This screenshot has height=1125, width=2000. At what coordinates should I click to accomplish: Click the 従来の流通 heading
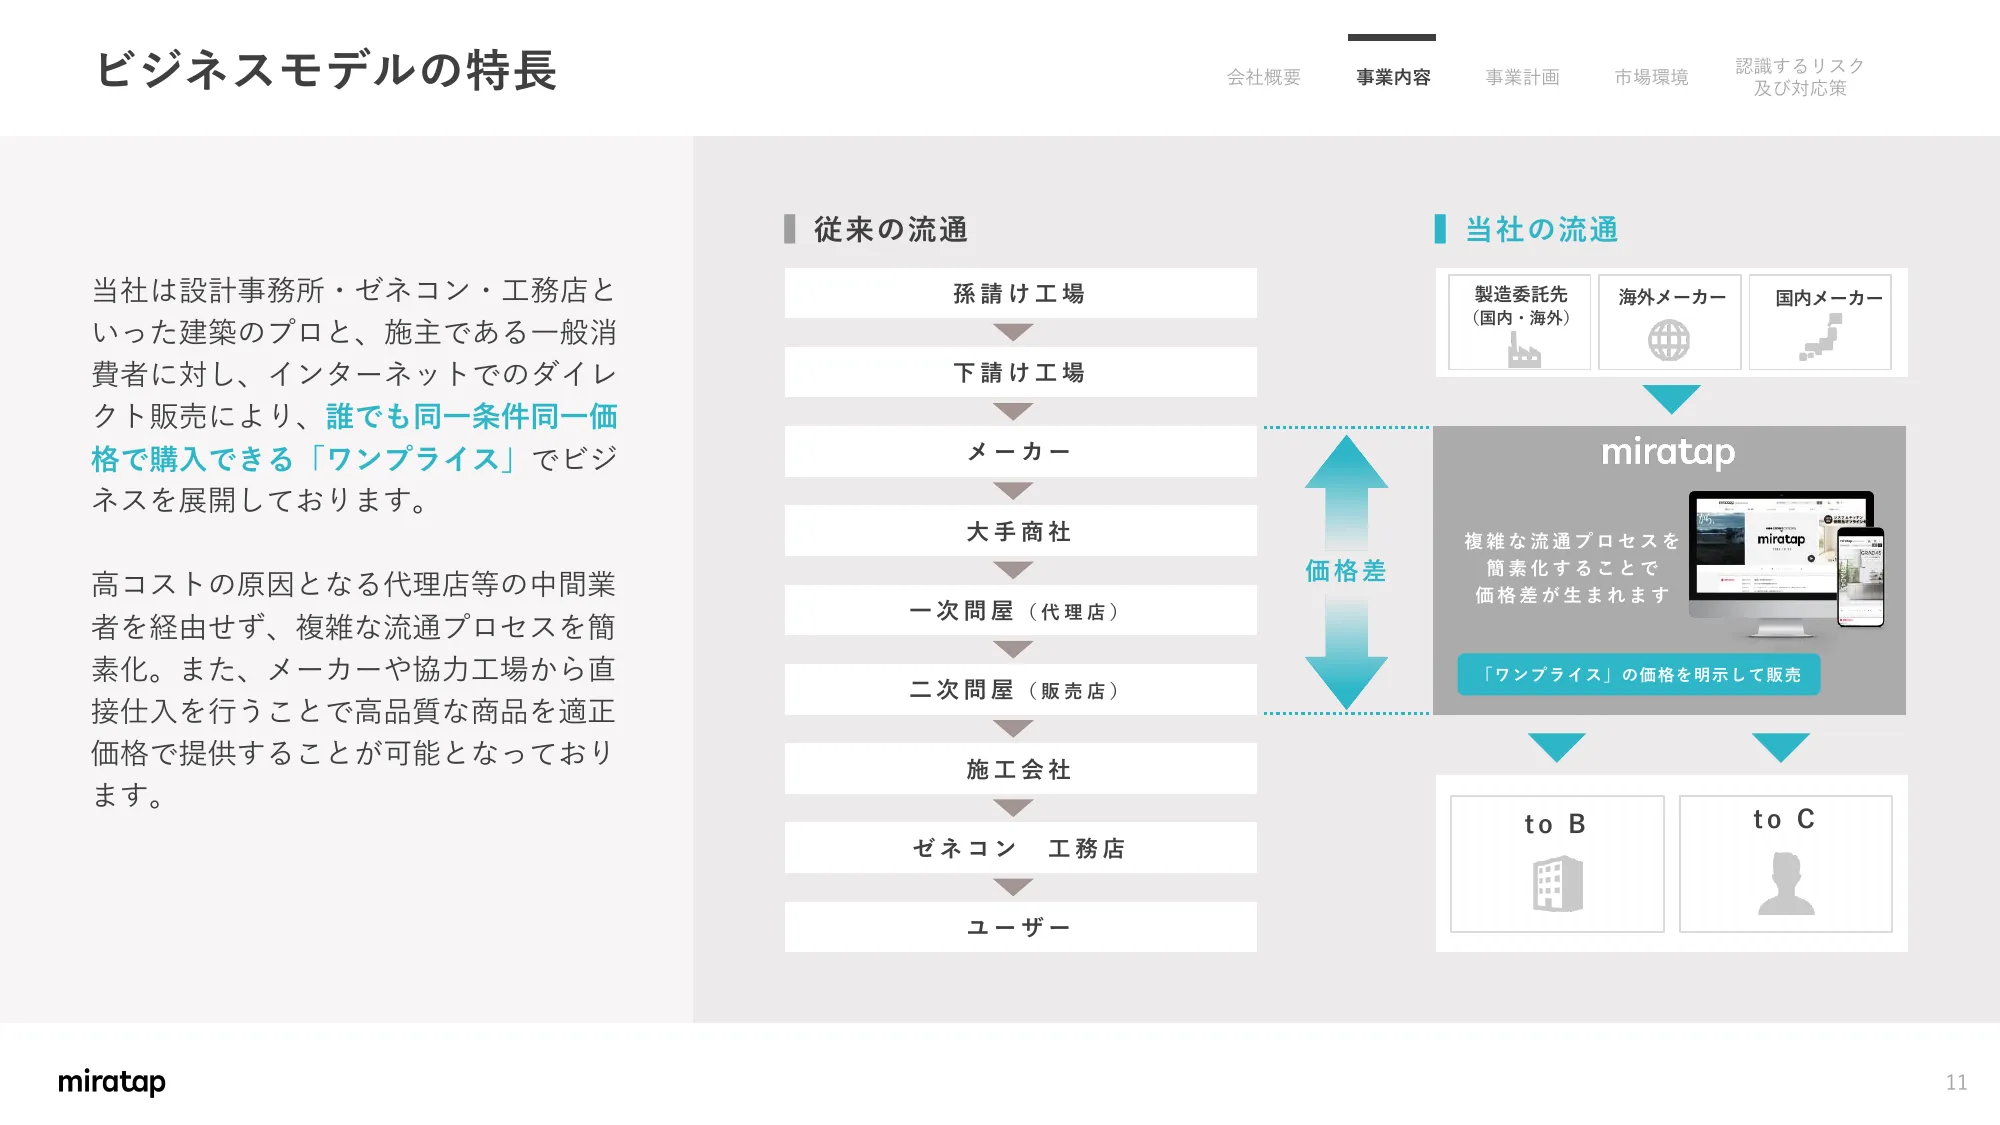(890, 230)
